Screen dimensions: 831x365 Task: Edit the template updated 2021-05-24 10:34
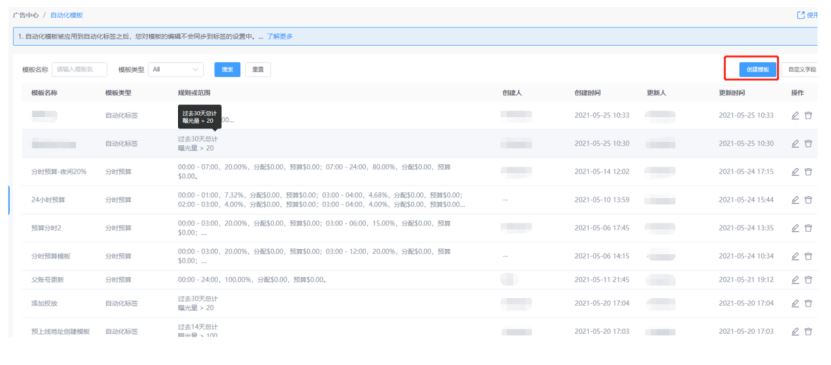795,256
